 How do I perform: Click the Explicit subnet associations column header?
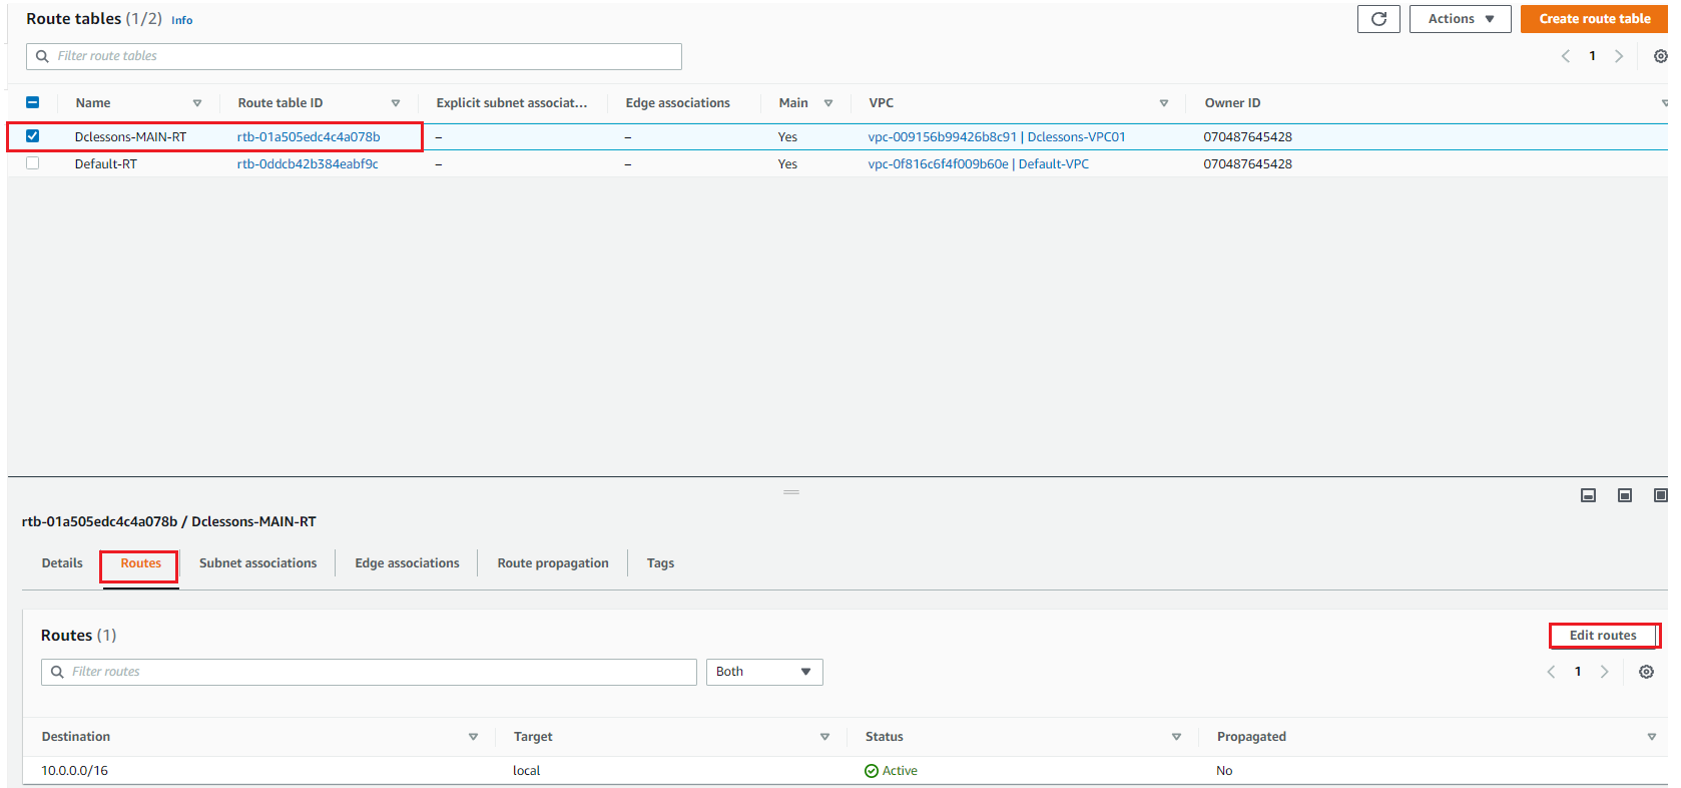511,103
